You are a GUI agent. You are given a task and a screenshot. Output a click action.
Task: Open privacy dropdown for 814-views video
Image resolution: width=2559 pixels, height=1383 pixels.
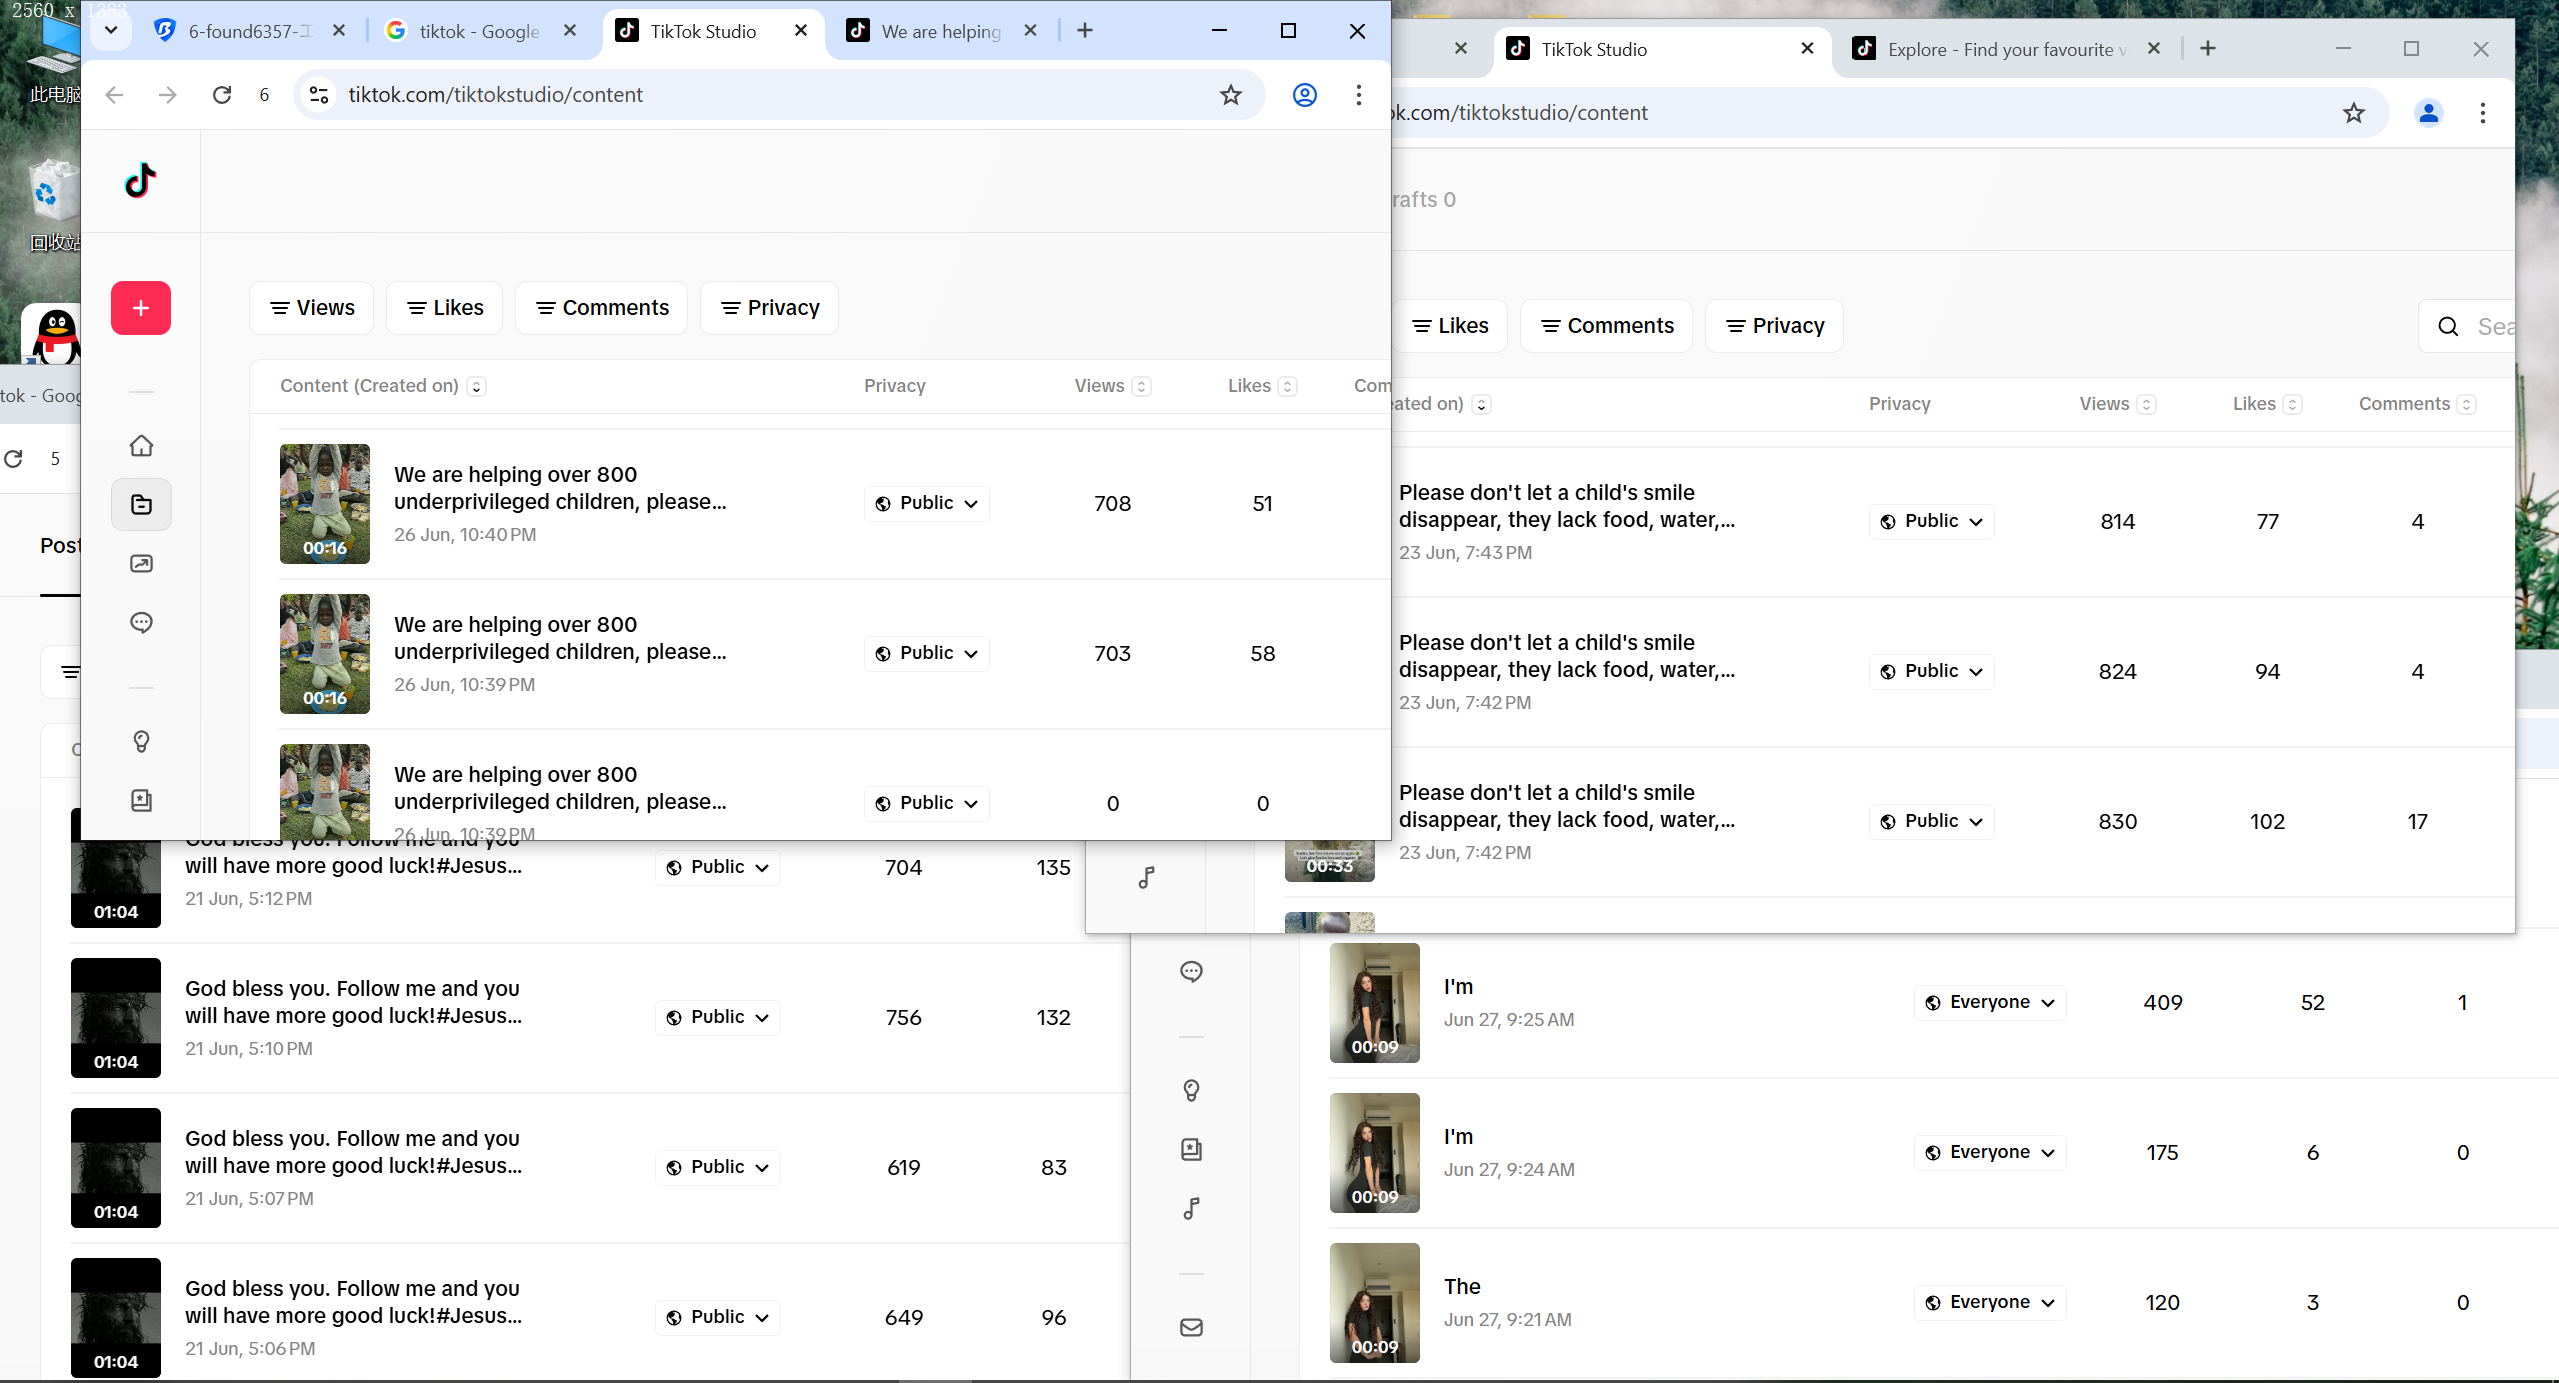[1932, 521]
